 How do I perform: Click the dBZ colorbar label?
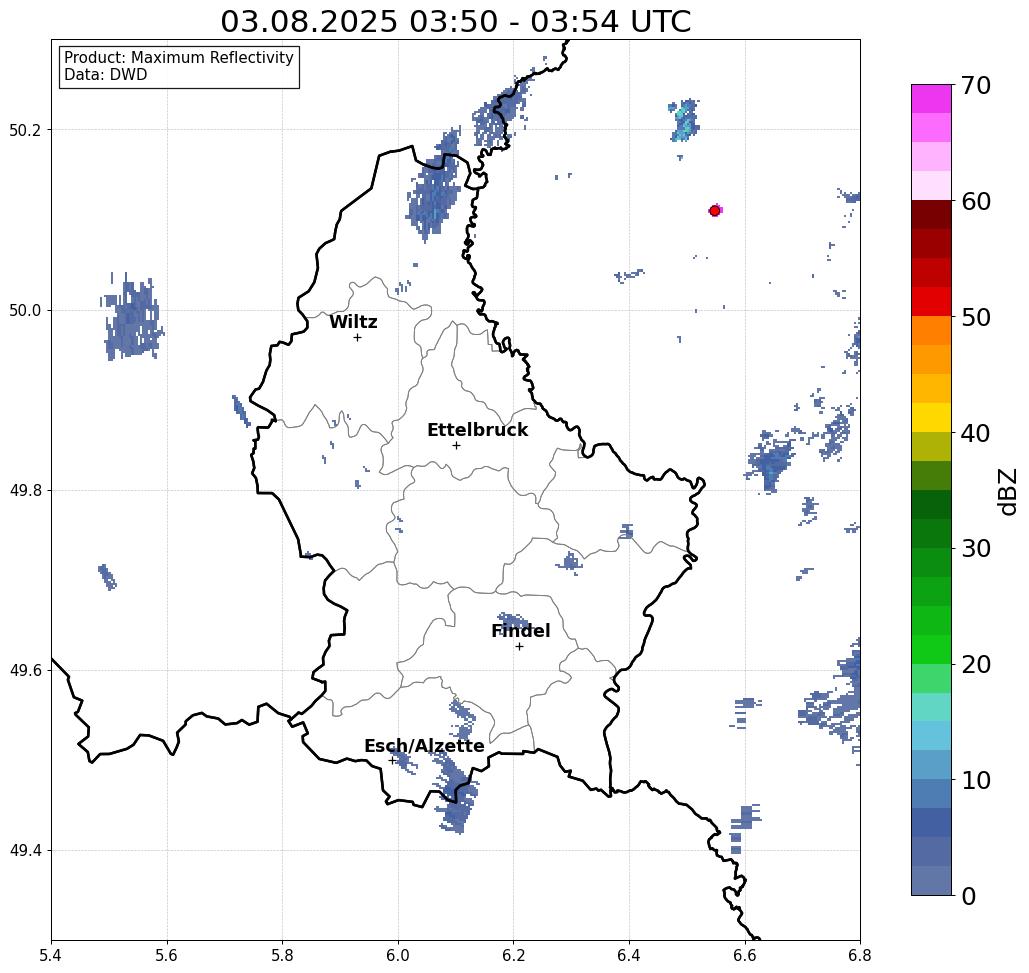1007,491
